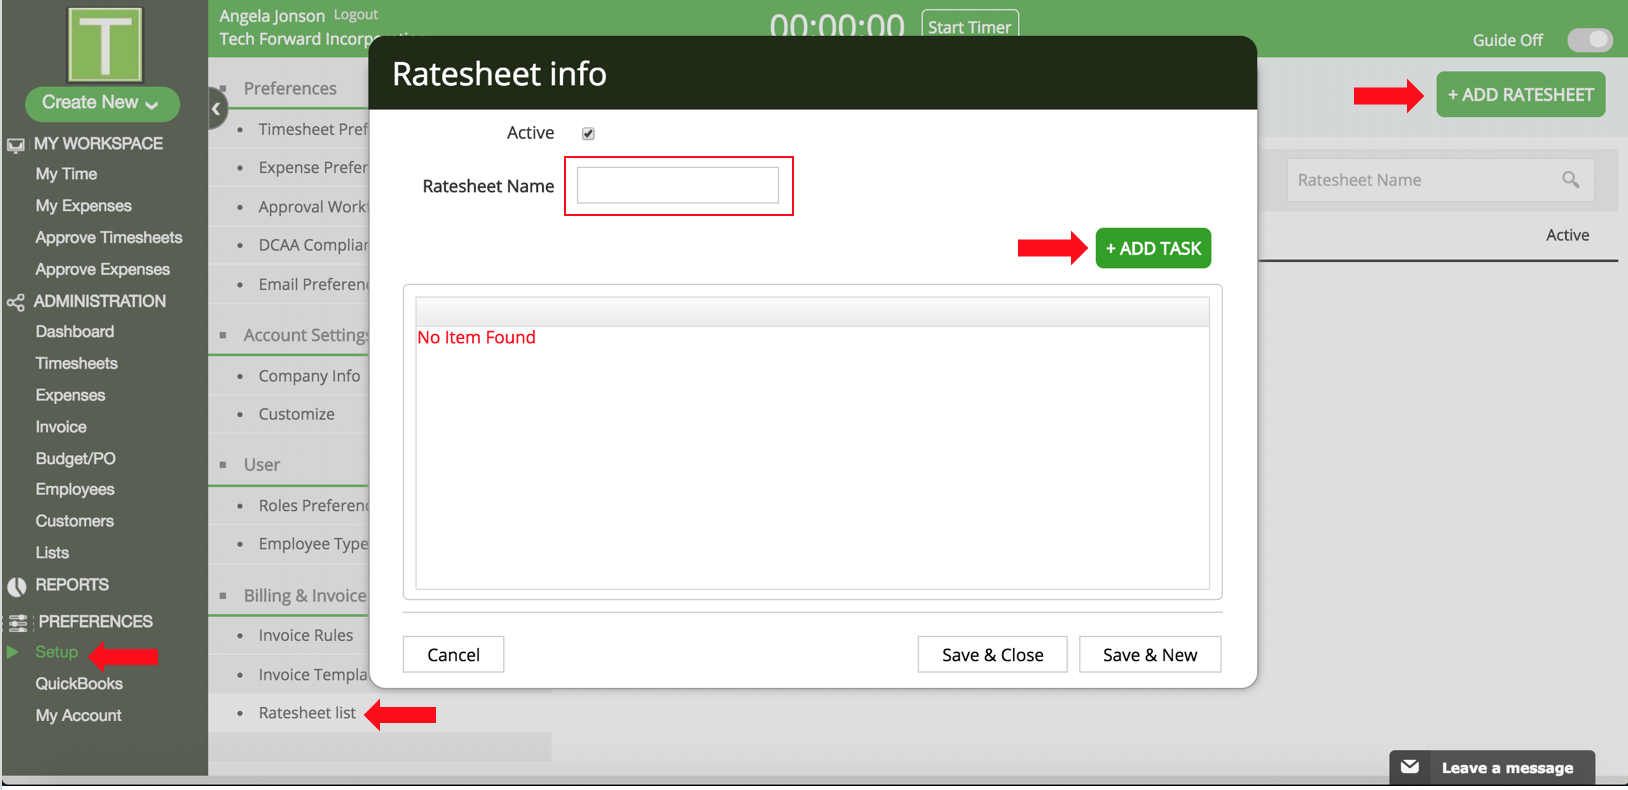
Task: Select Invoice Template item
Action: [x=313, y=675]
